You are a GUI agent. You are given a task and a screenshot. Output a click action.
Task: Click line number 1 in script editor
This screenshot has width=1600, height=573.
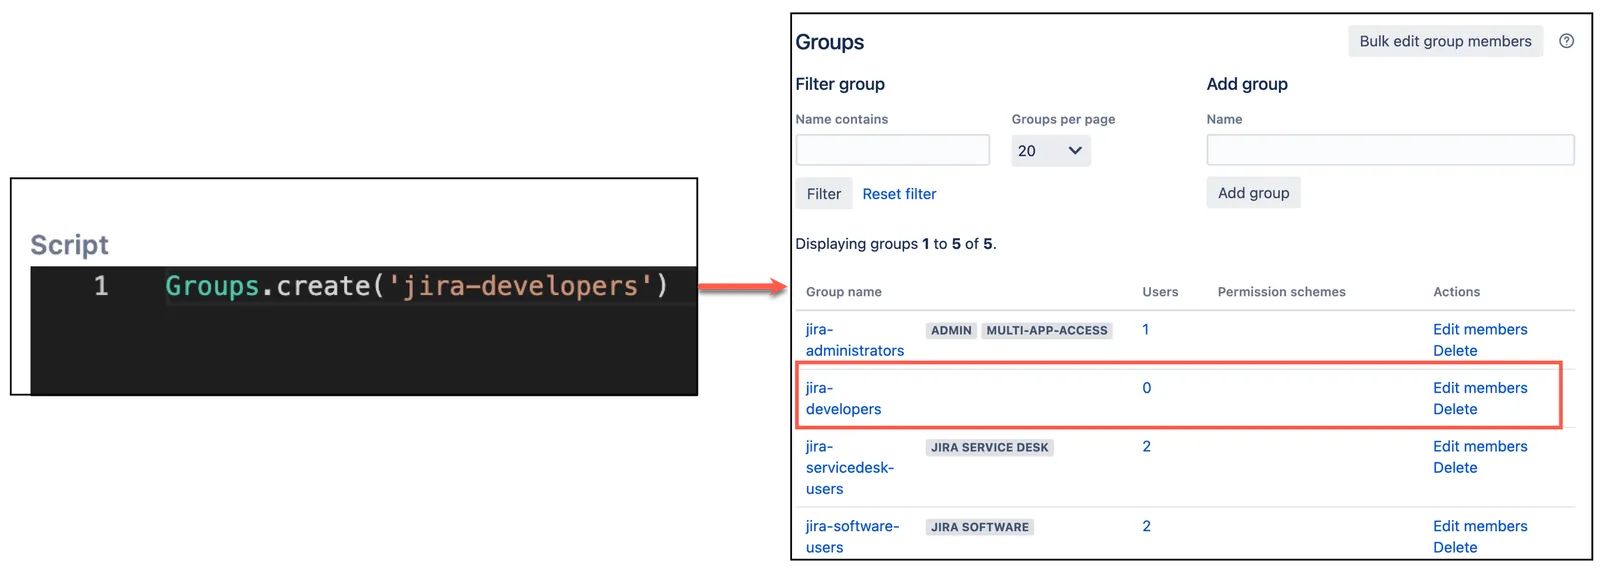pyautogui.click(x=101, y=286)
